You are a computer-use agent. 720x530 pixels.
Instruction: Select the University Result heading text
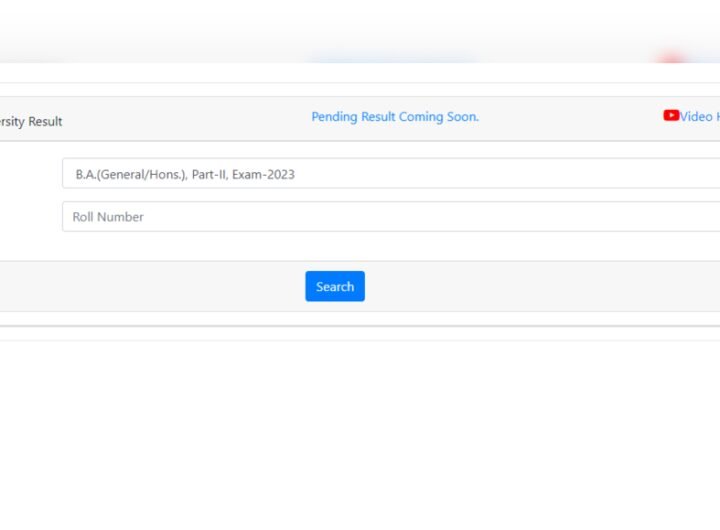31,122
